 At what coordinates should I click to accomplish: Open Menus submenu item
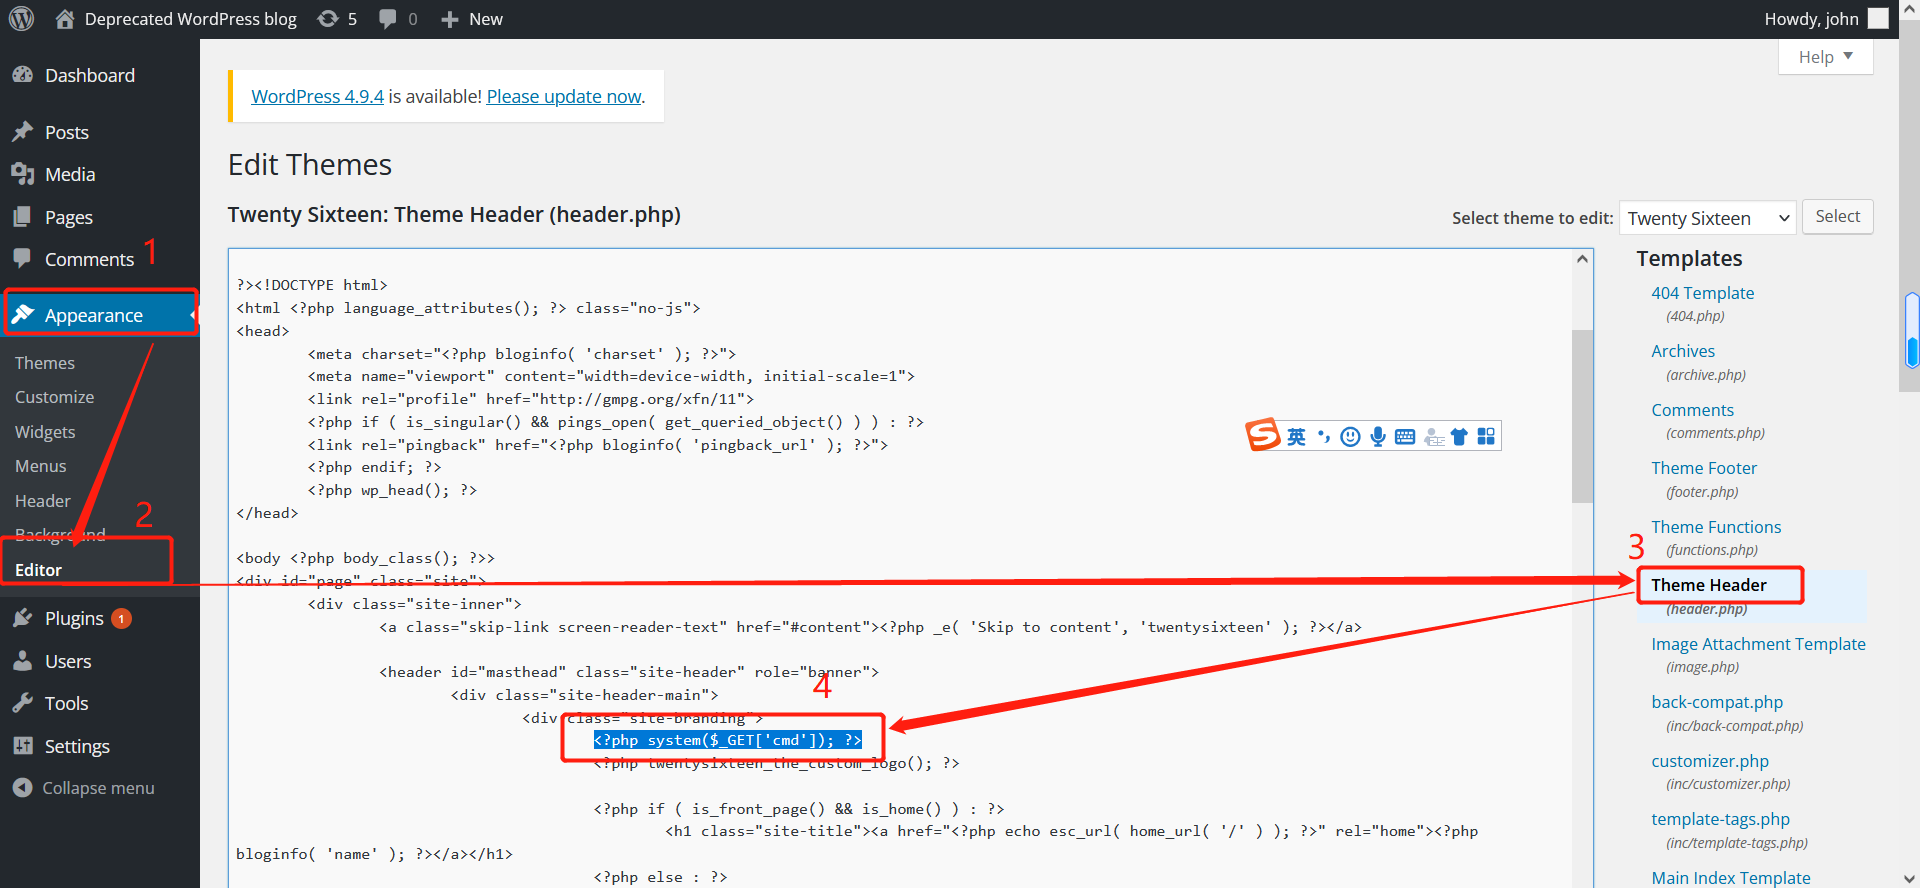41,466
